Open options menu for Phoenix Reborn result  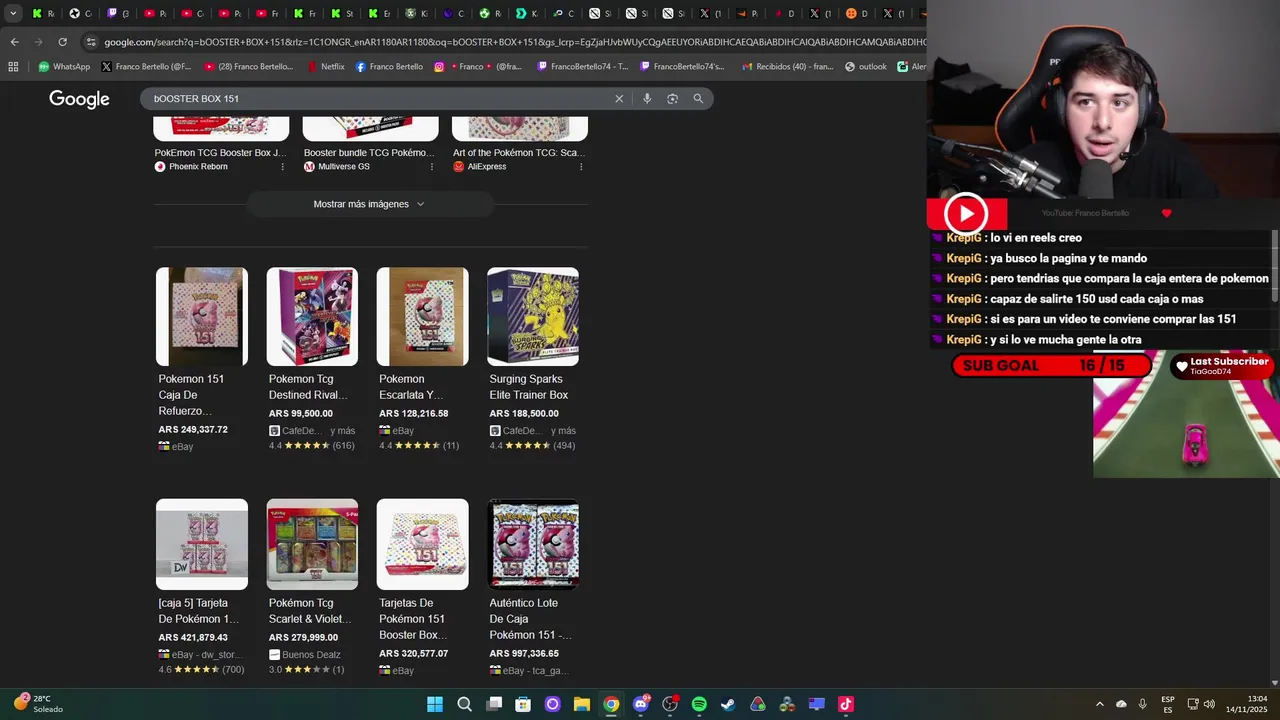[282, 167]
